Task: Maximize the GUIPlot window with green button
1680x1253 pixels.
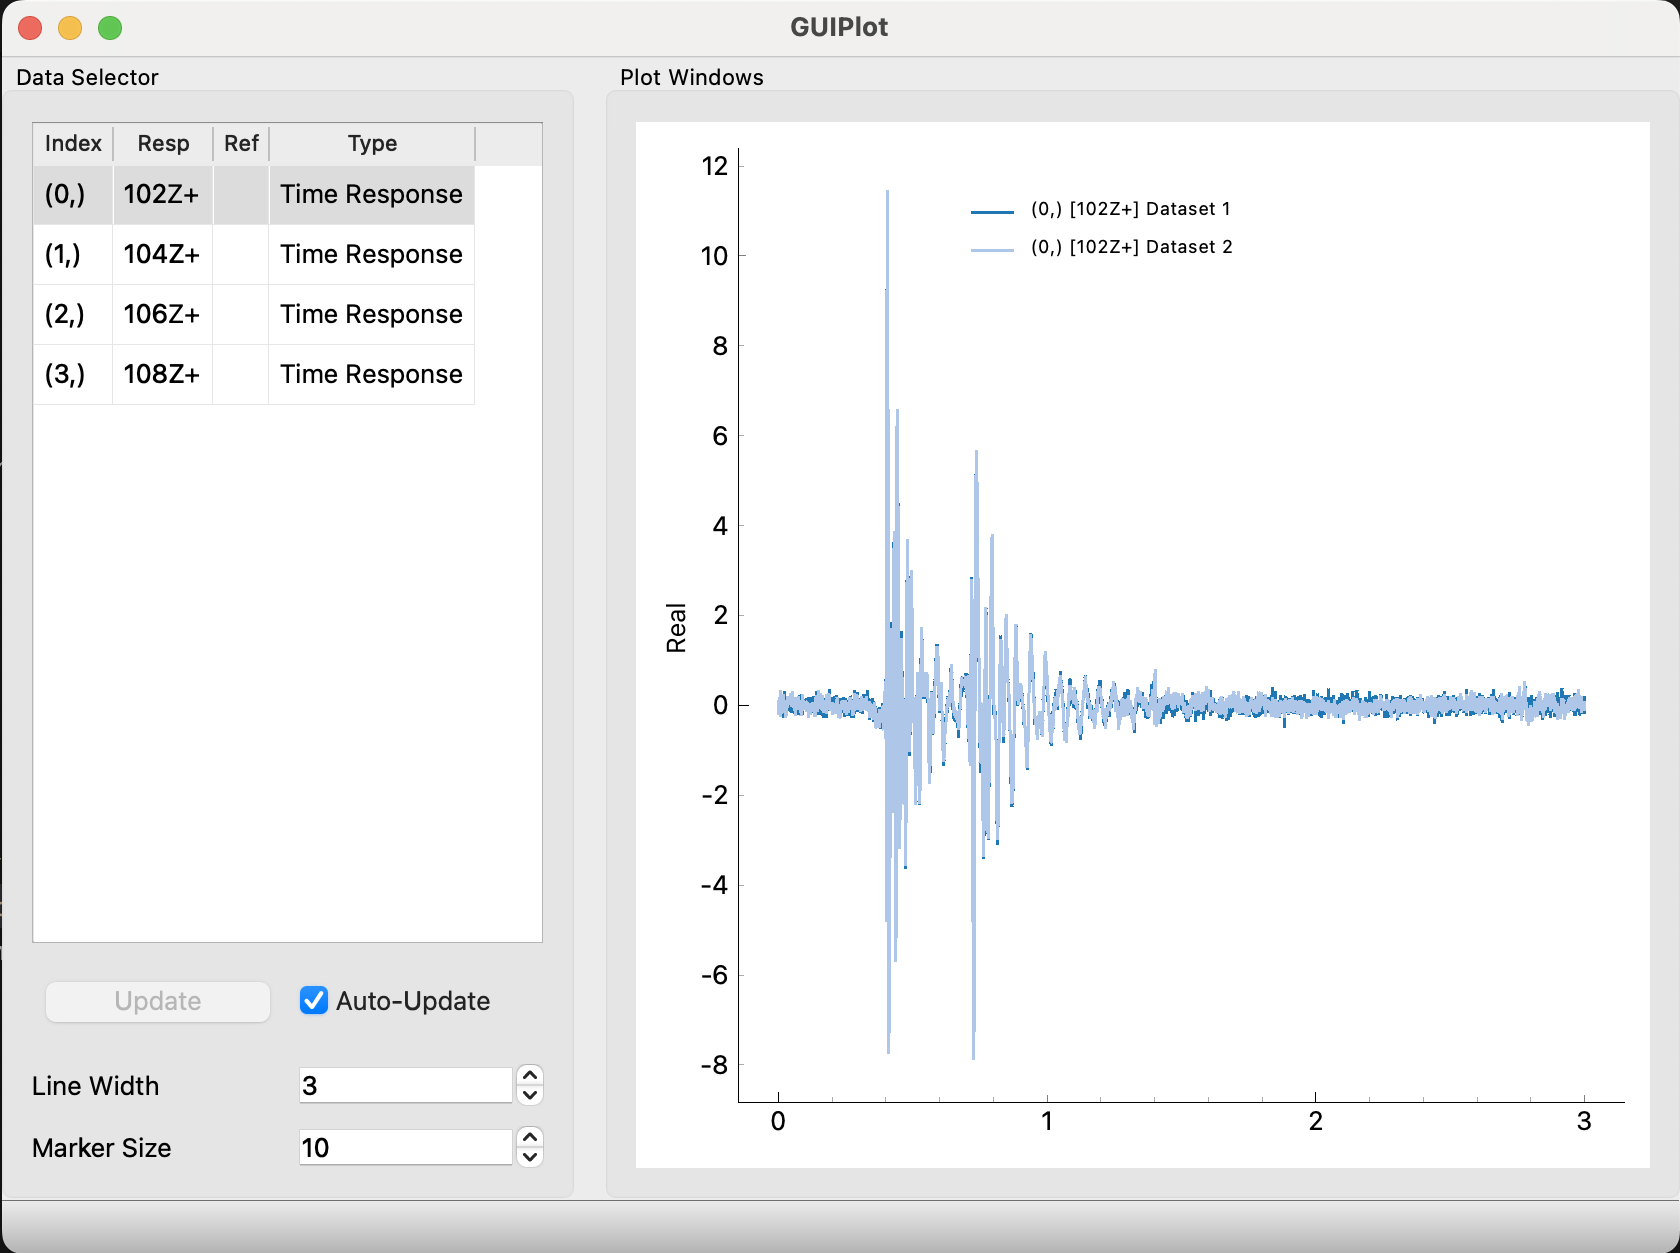Action: 110,28
